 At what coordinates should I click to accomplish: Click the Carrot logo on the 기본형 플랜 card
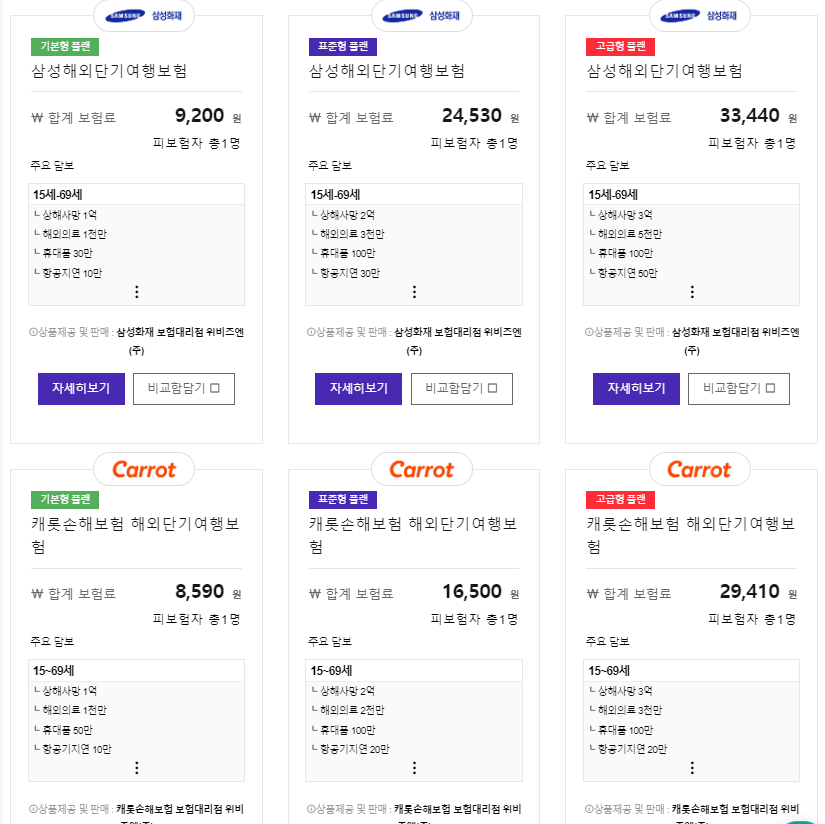143,469
